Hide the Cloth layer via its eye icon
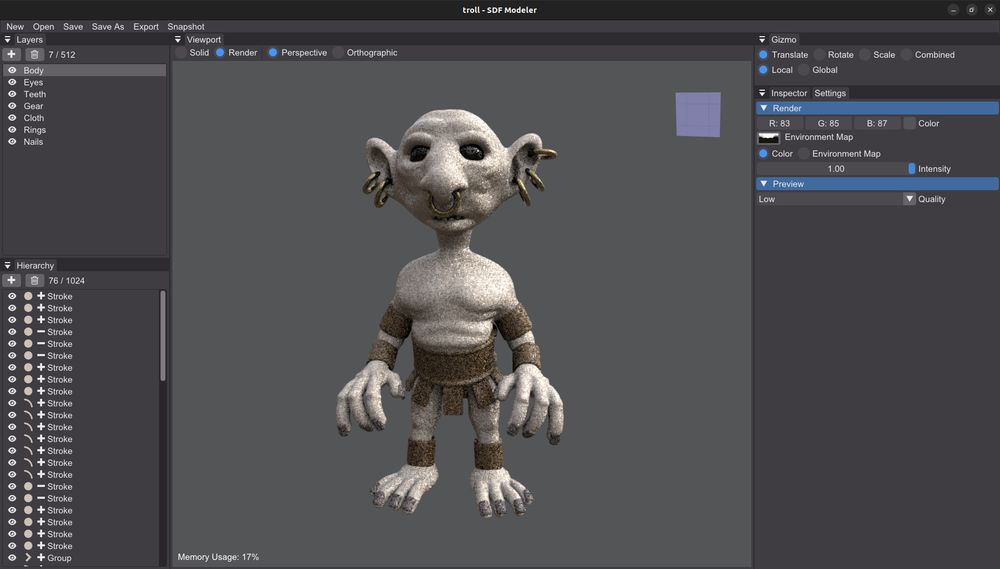The height and width of the screenshot is (569, 1000). (x=12, y=118)
